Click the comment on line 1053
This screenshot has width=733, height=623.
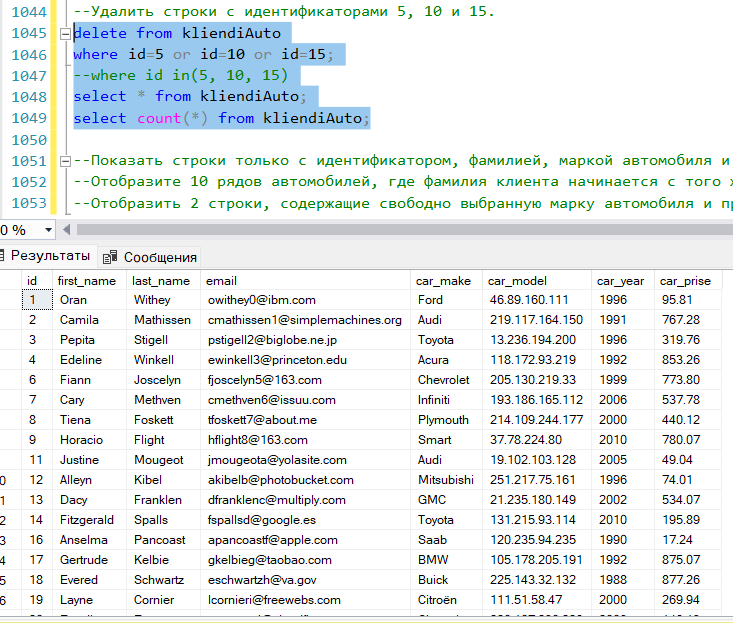coord(403,204)
